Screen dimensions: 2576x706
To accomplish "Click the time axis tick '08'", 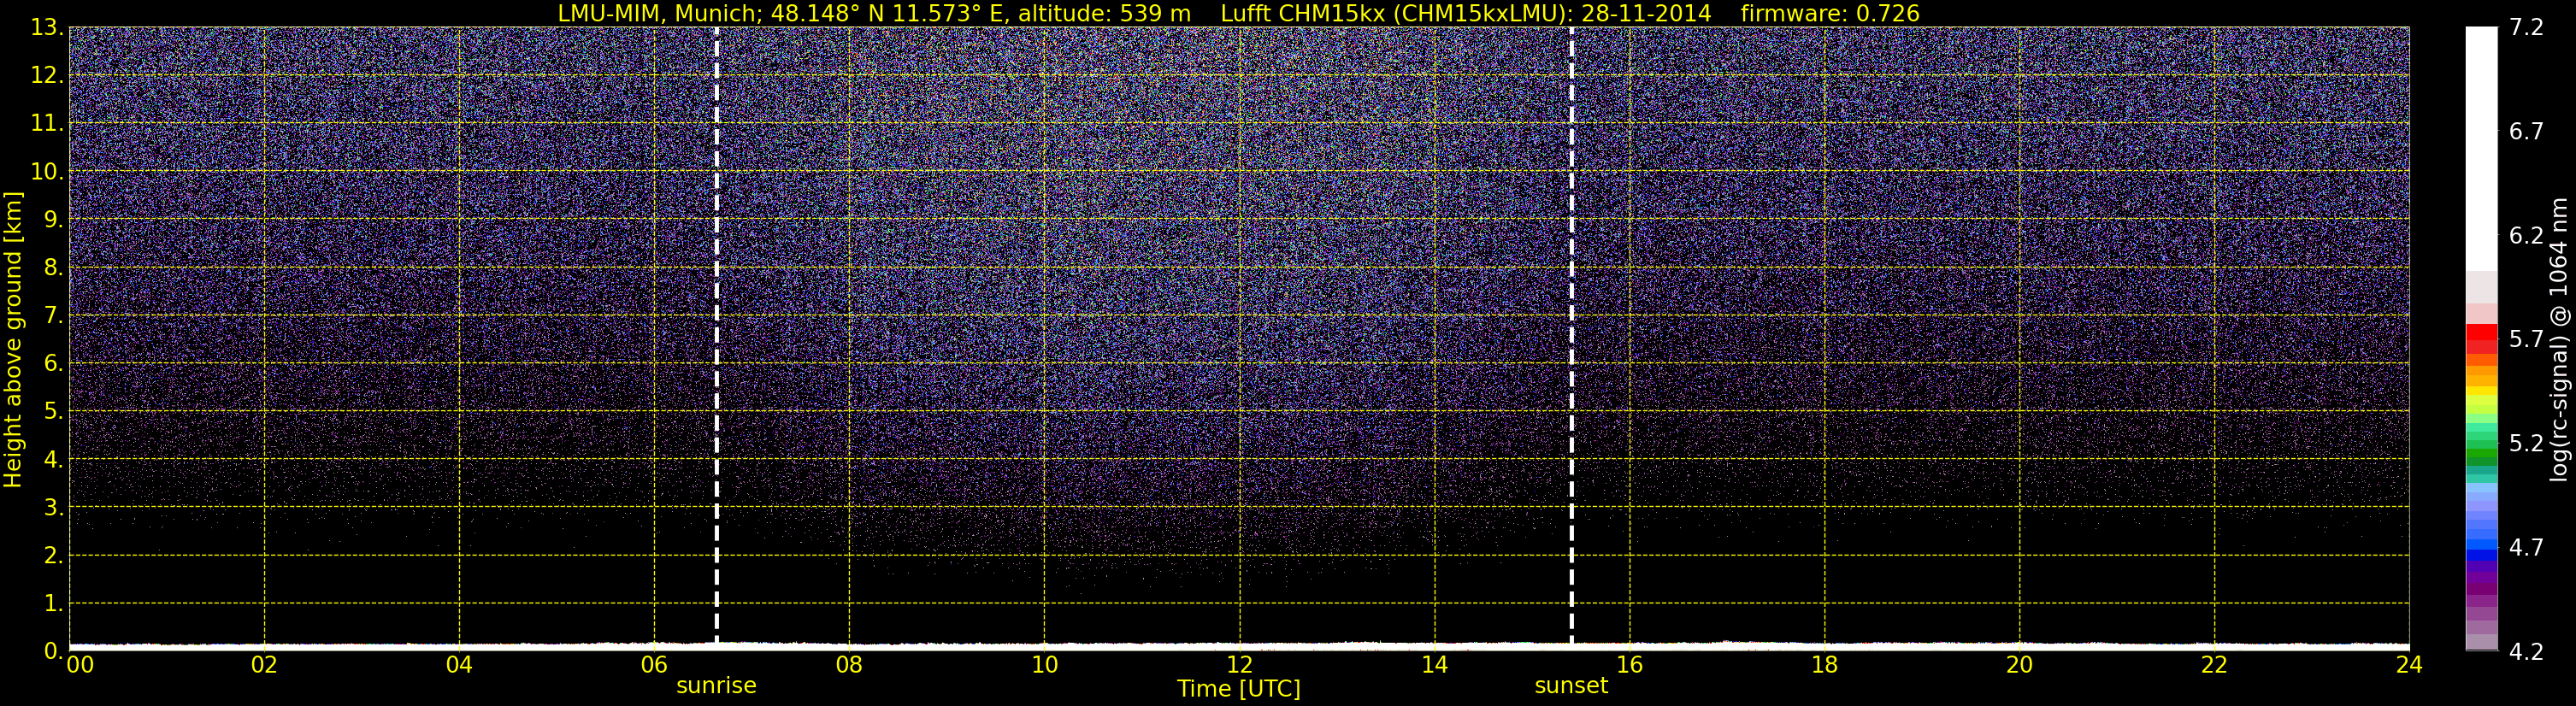I will coord(849,665).
